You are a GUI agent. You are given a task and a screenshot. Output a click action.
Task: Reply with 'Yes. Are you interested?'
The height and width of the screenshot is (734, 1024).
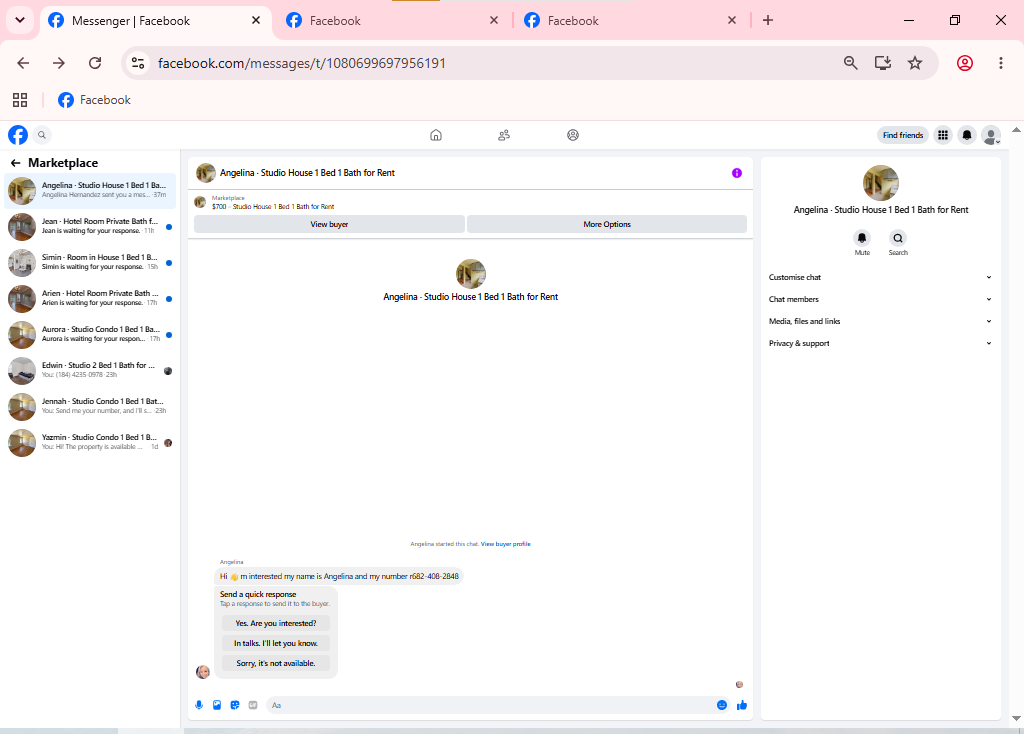(x=276, y=624)
